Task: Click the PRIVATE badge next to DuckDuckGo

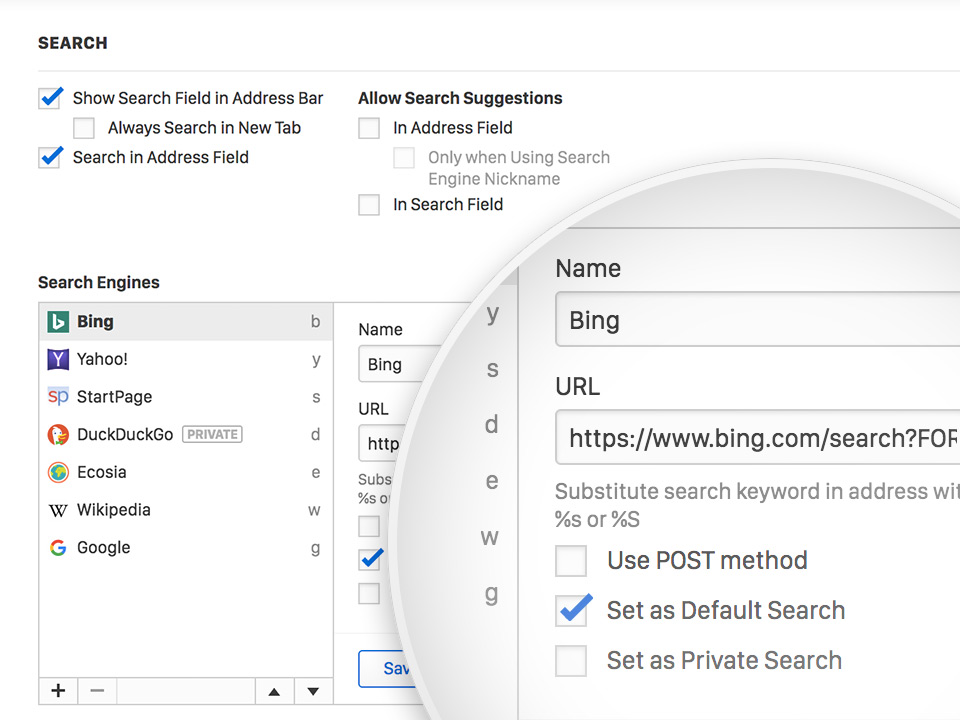Action: (x=212, y=435)
